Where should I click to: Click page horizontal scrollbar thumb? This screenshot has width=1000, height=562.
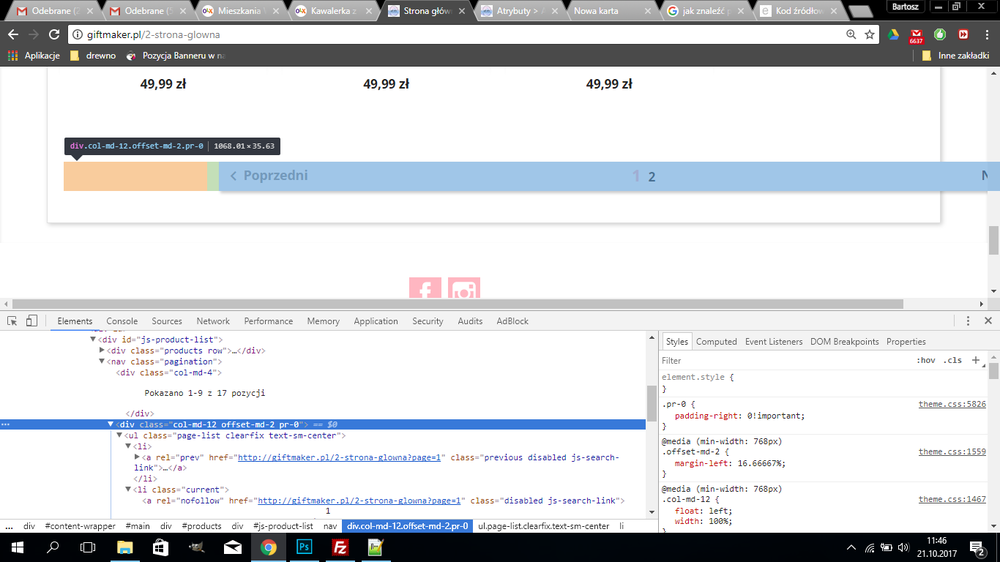click(457, 304)
